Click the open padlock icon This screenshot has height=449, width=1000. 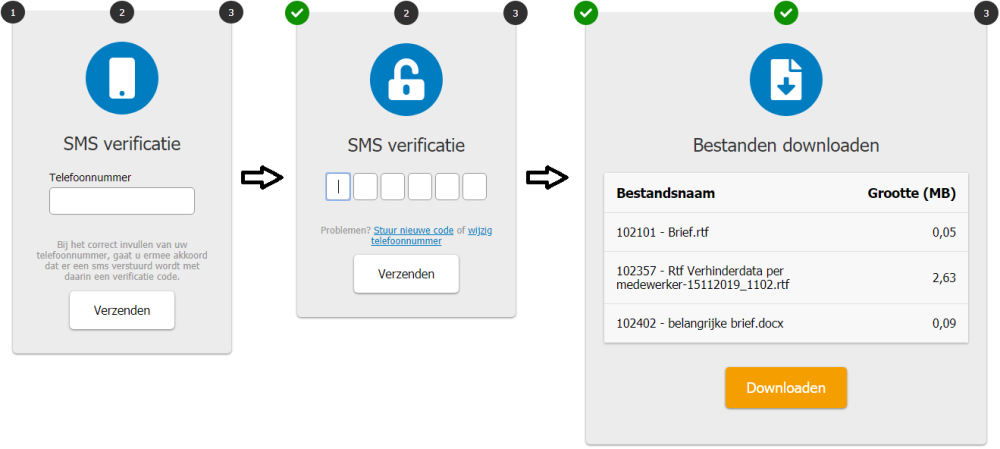[x=406, y=79]
